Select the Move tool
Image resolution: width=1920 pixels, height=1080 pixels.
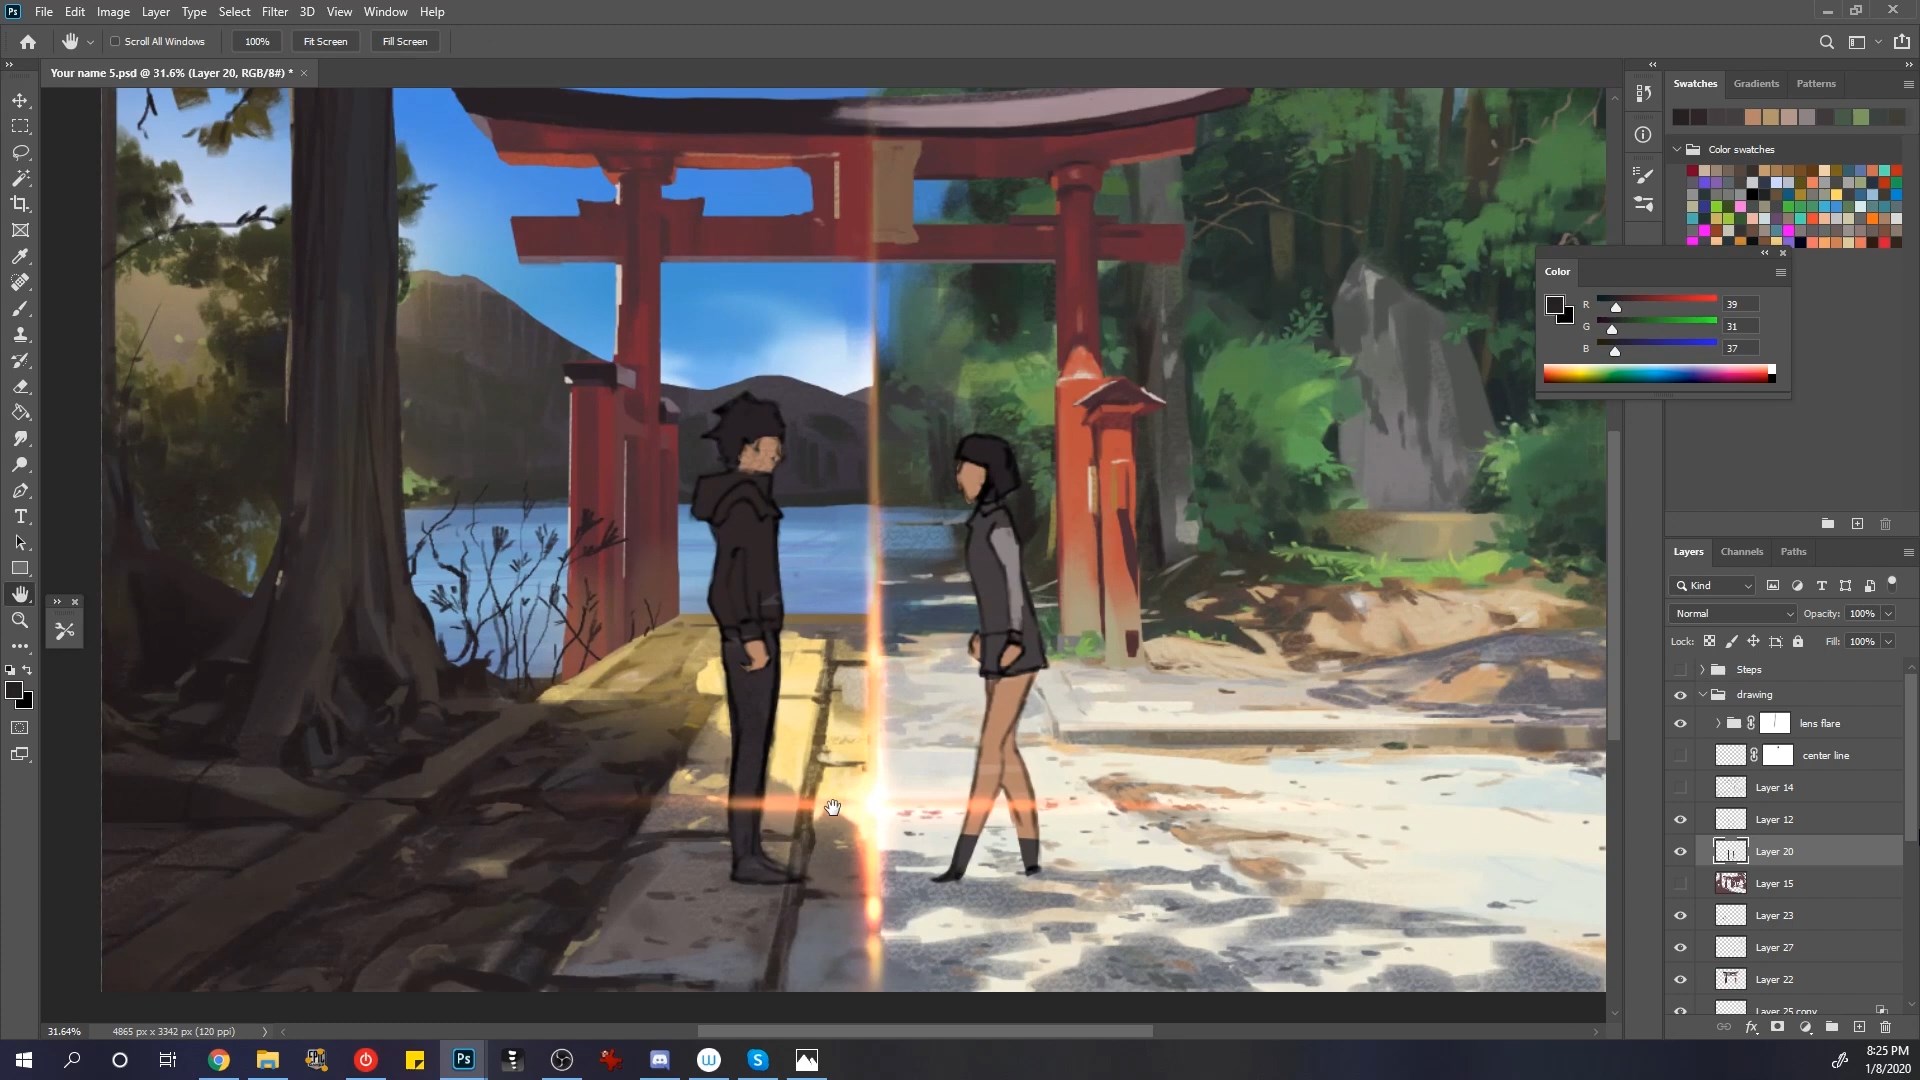[20, 101]
